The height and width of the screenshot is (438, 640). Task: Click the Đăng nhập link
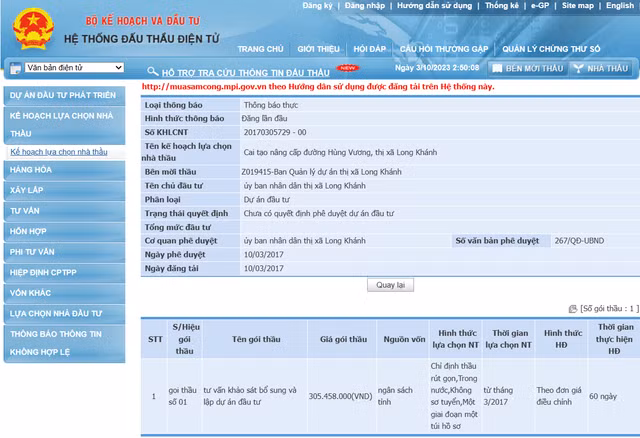click(364, 6)
